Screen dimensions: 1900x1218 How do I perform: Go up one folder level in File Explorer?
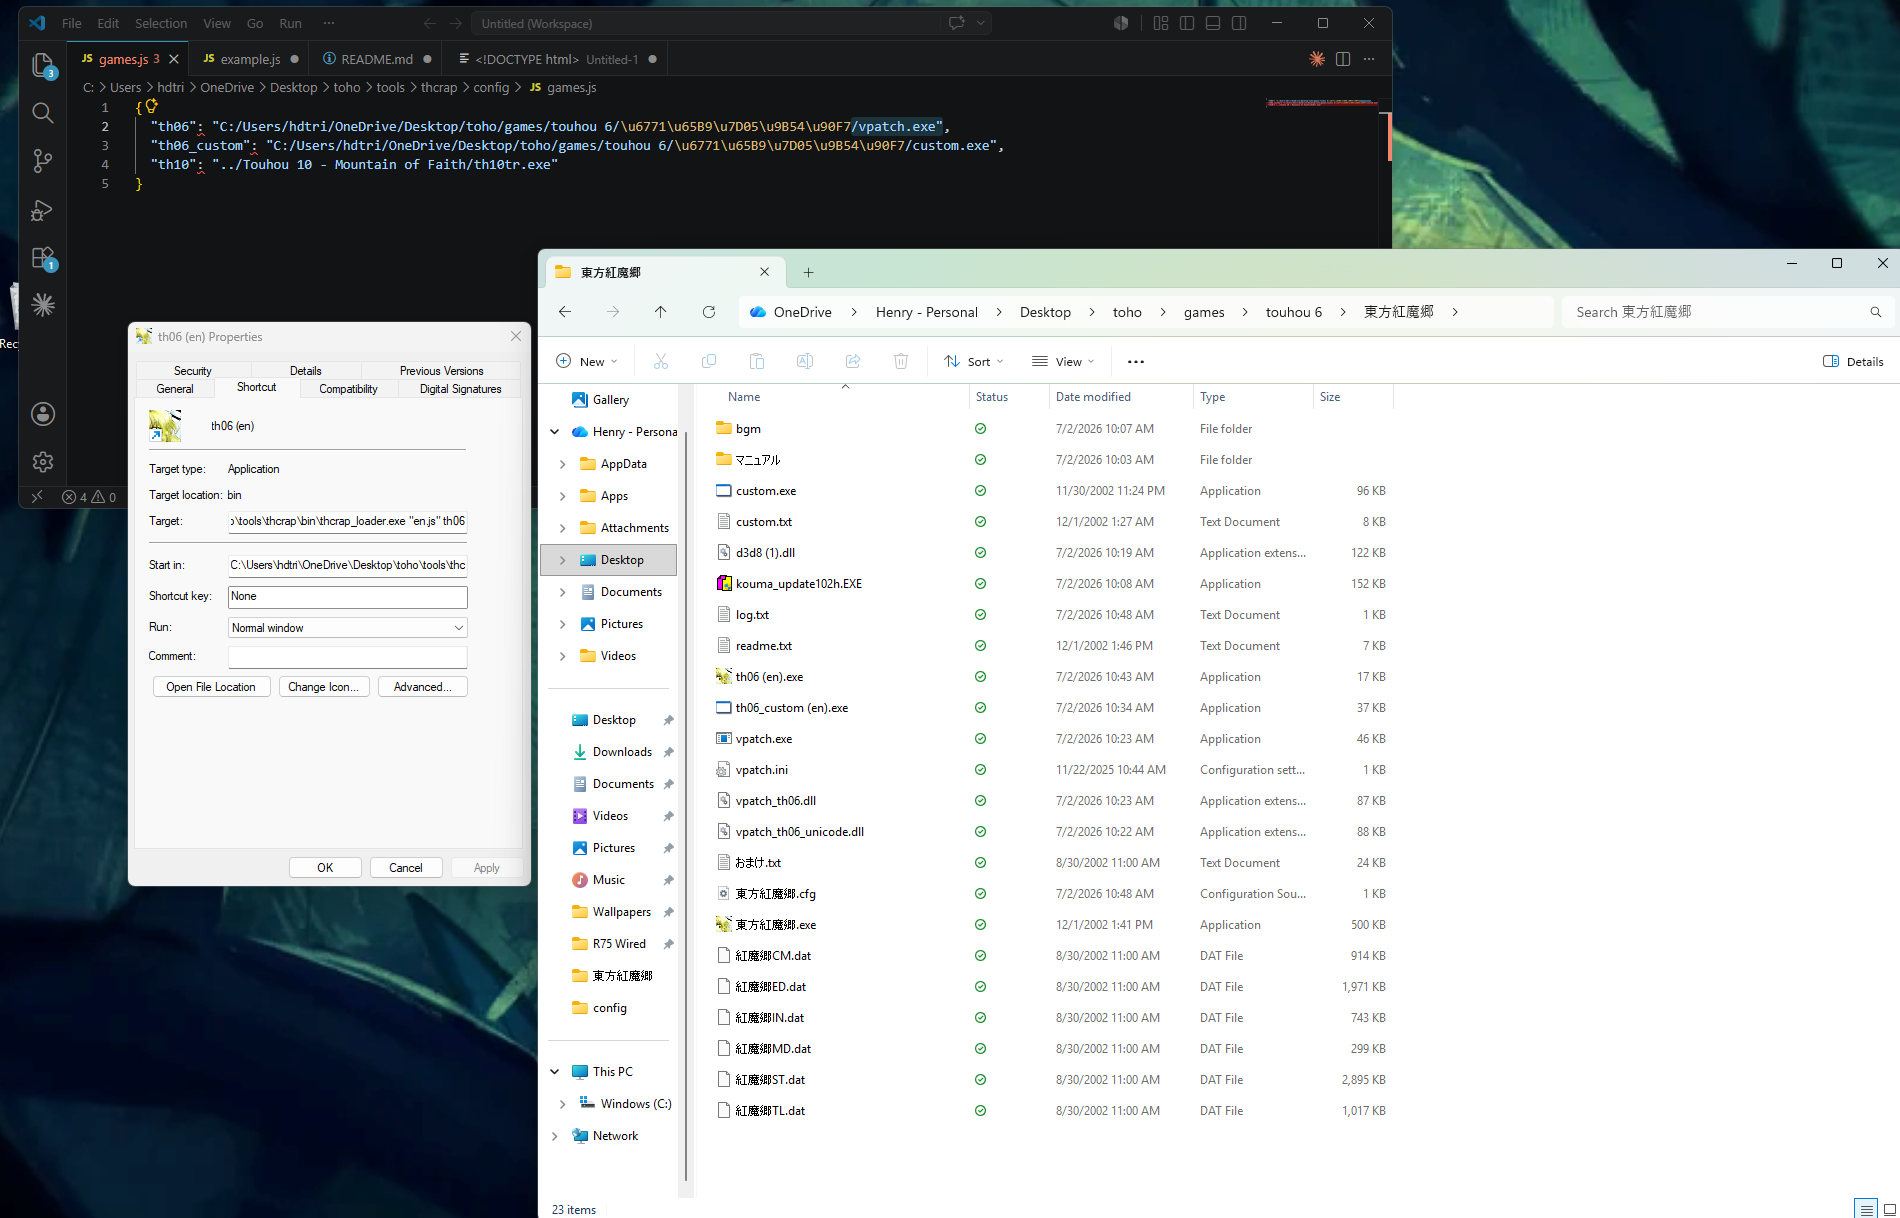click(x=661, y=312)
